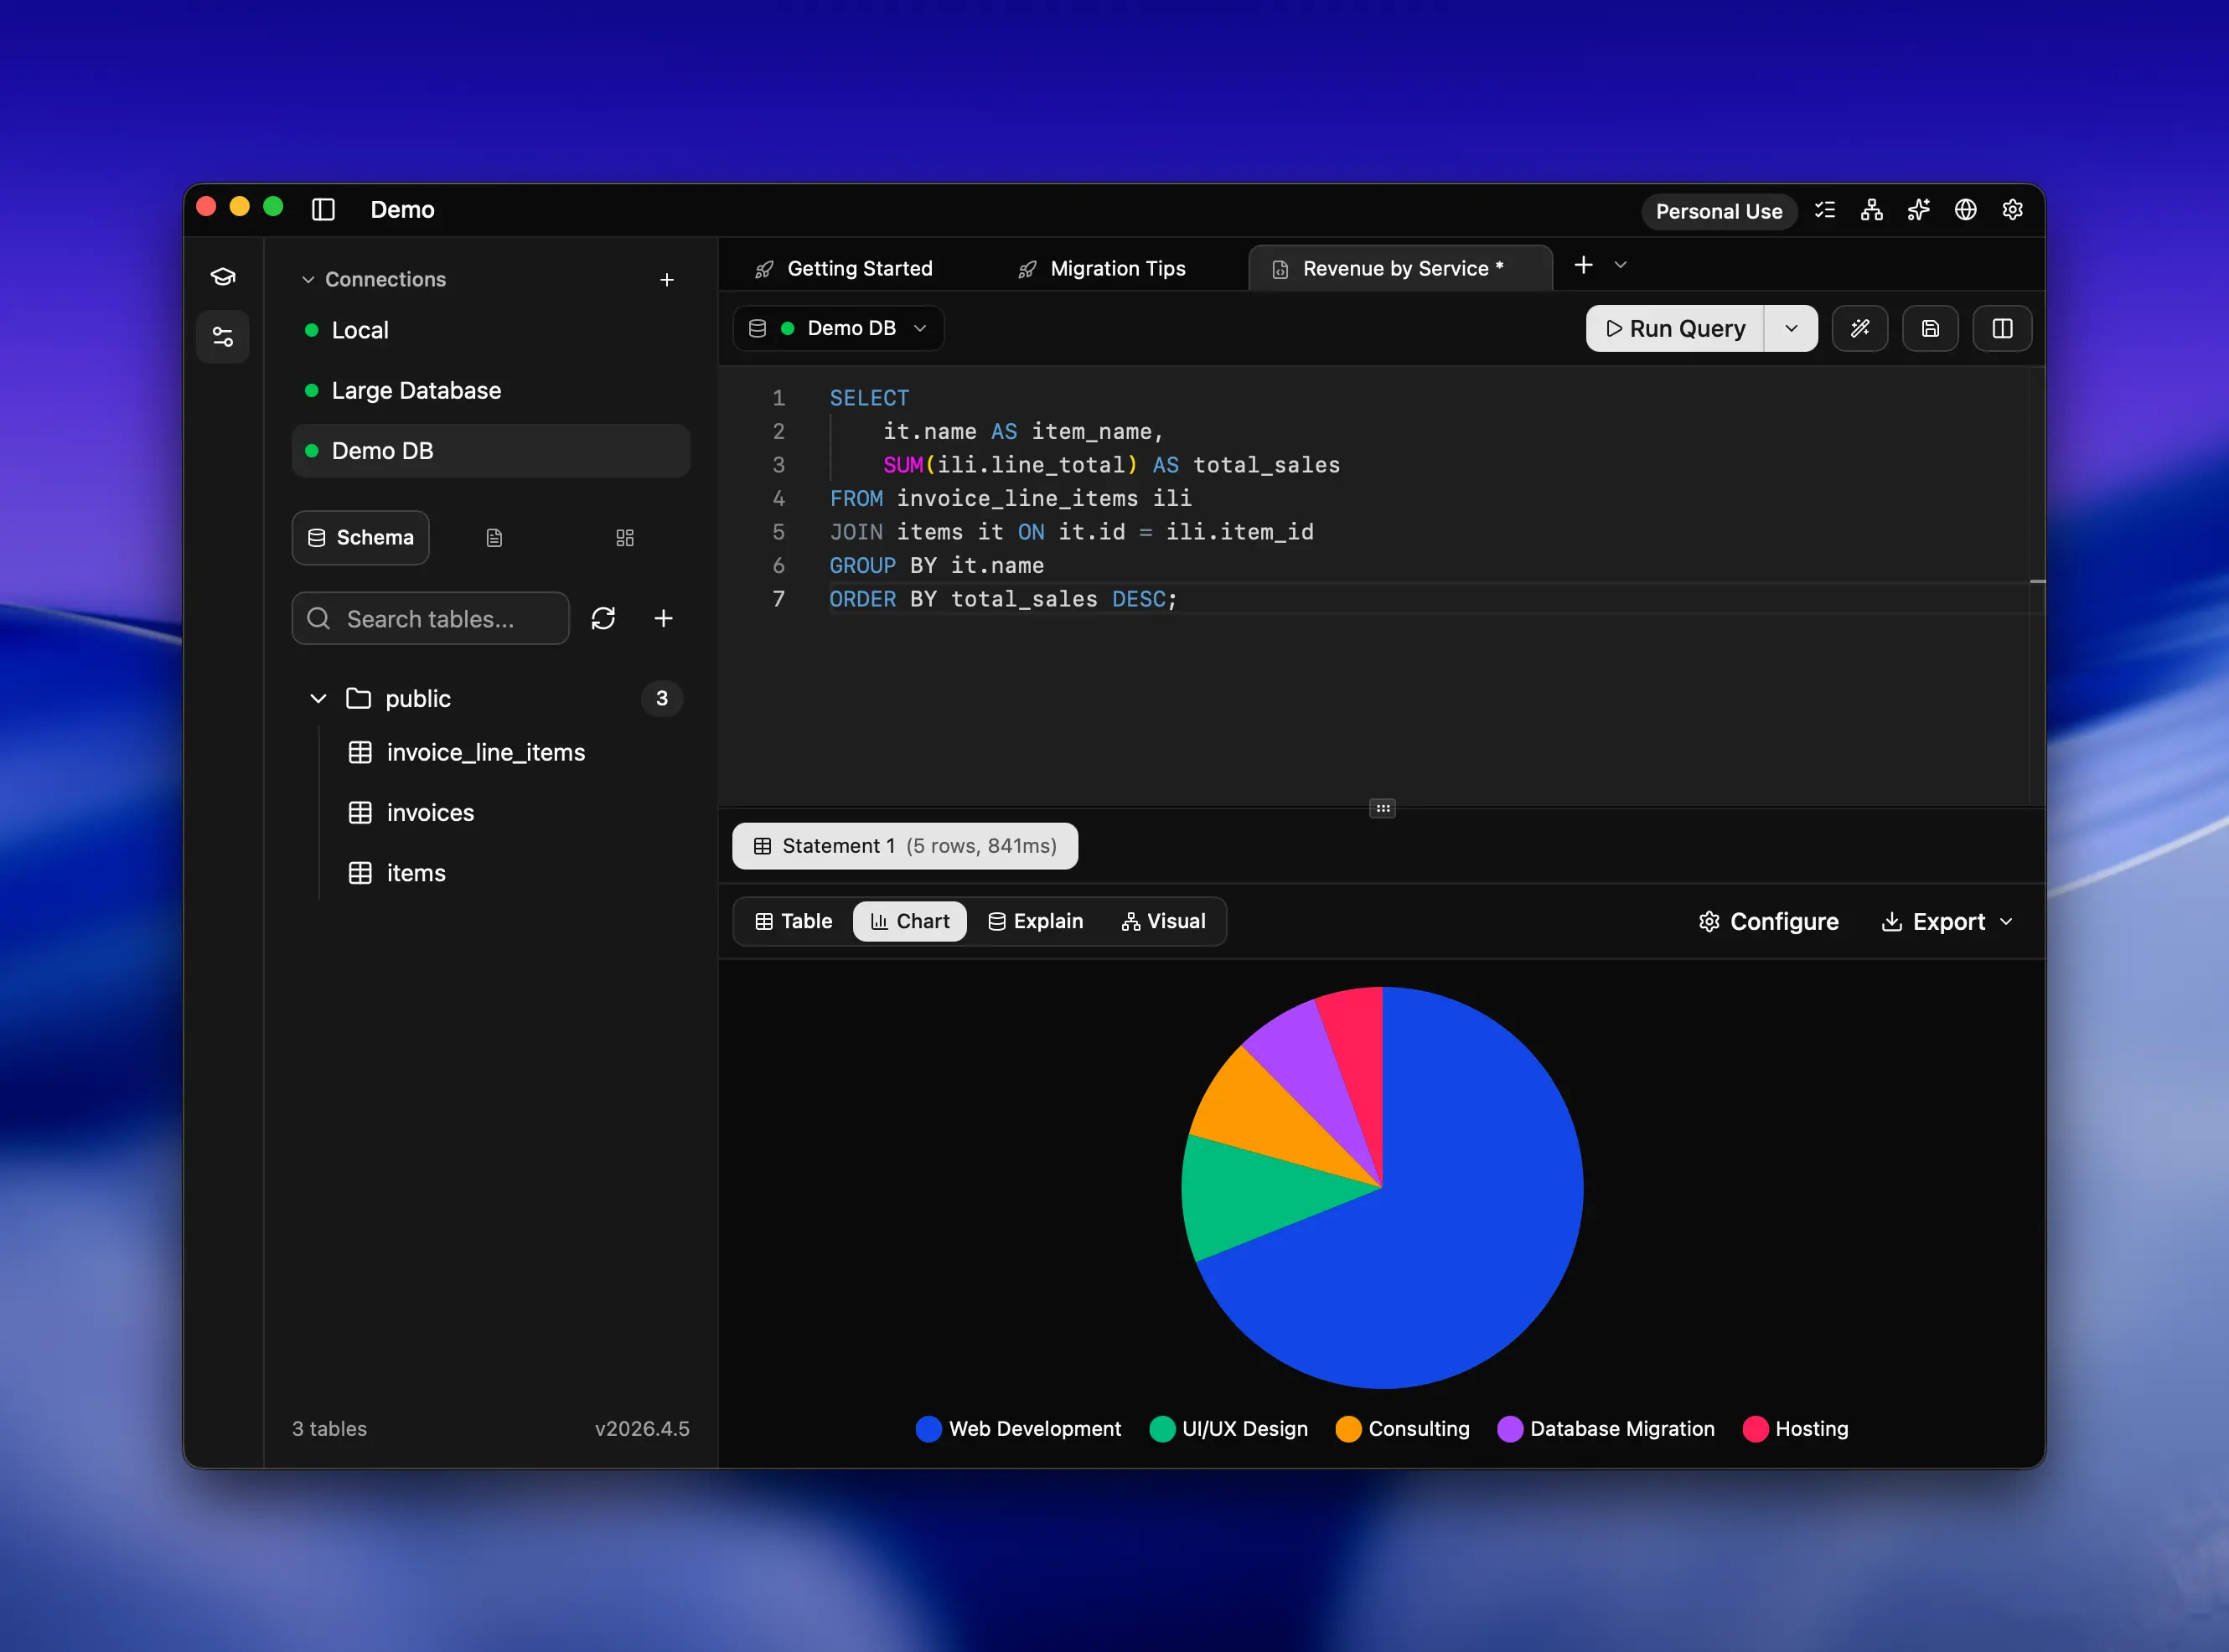Open the Run Query dropdown arrow
The width and height of the screenshot is (2229, 1652).
pyautogui.click(x=1791, y=328)
